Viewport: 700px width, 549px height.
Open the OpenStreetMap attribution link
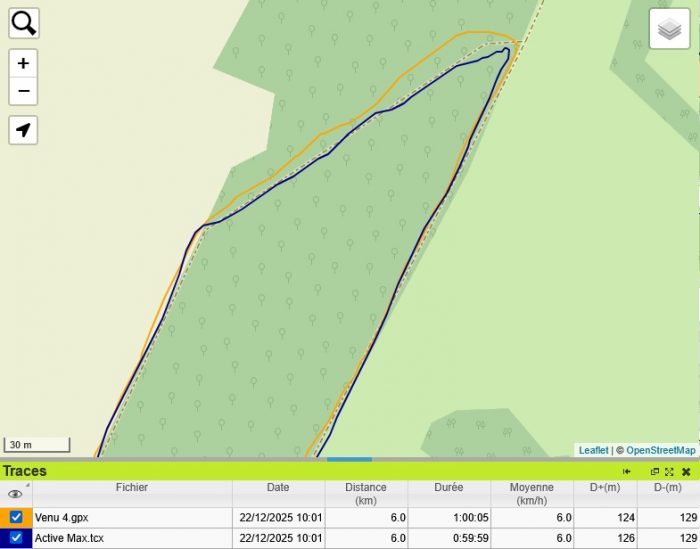click(x=660, y=451)
